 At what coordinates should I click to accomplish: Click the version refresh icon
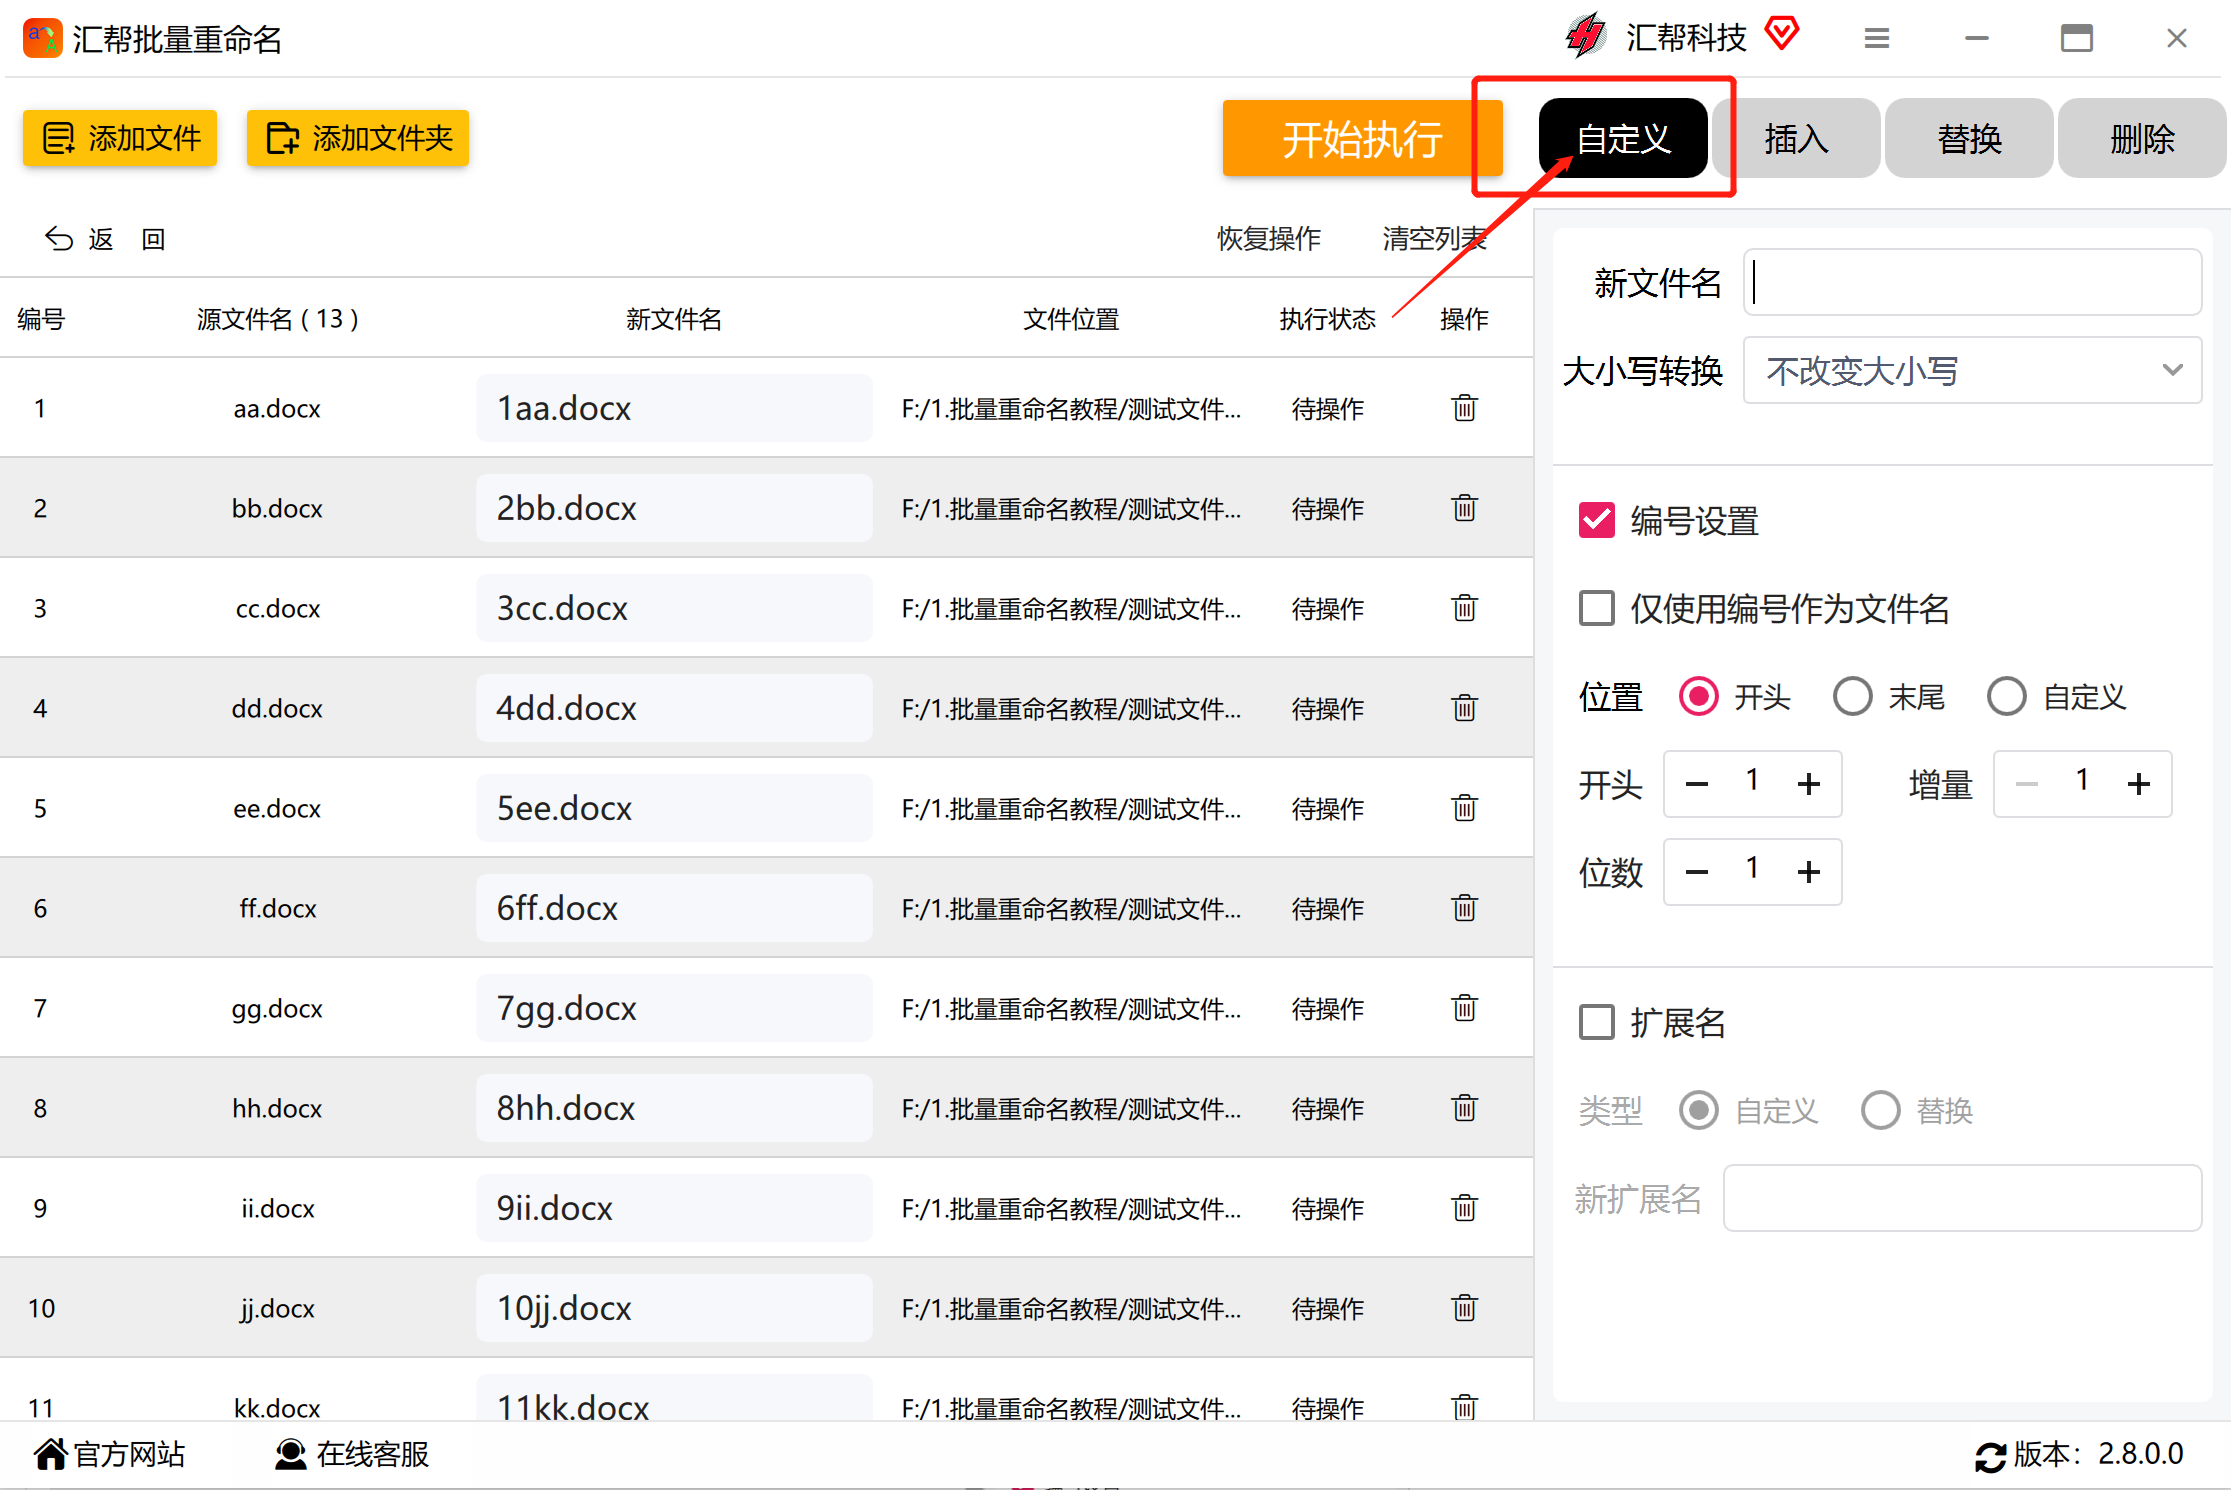point(1989,1456)
